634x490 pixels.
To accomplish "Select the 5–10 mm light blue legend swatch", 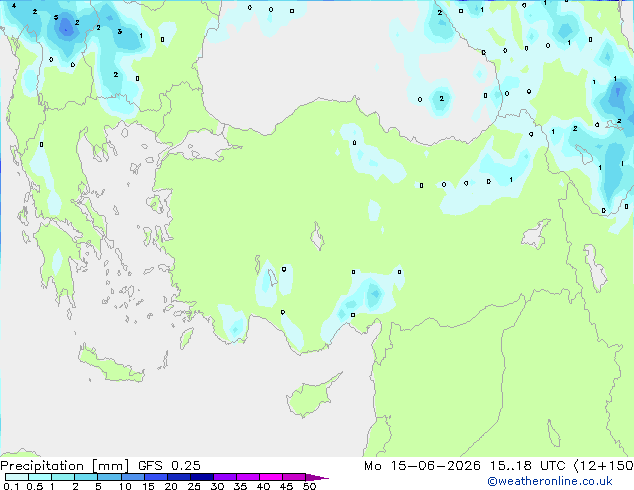I will tap(109, 477).
